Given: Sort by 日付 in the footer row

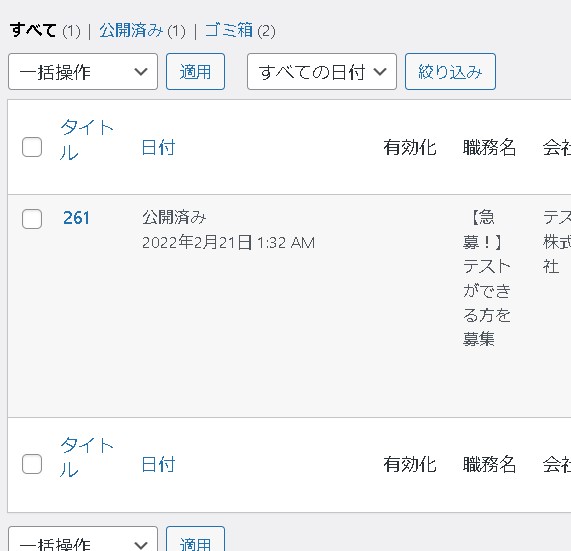Looking at the screenshot, I should coord(158,464).
